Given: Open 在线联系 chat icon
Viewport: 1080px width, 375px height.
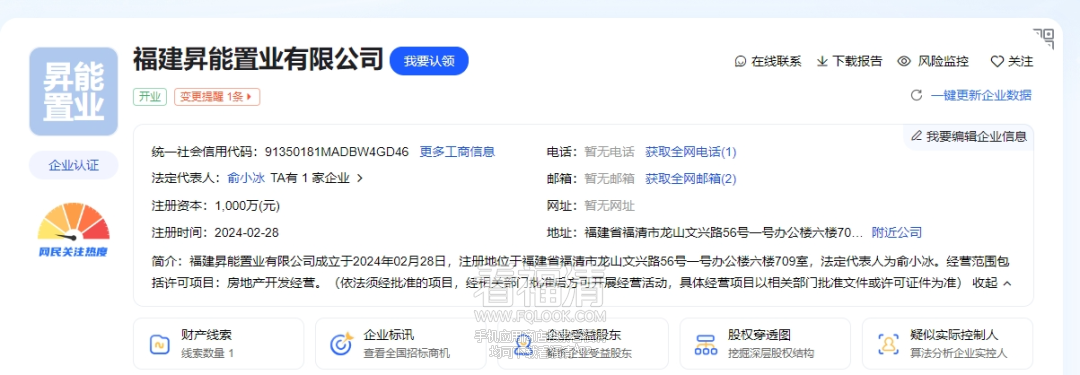Looking at the screenshot, I should (740, 61).
